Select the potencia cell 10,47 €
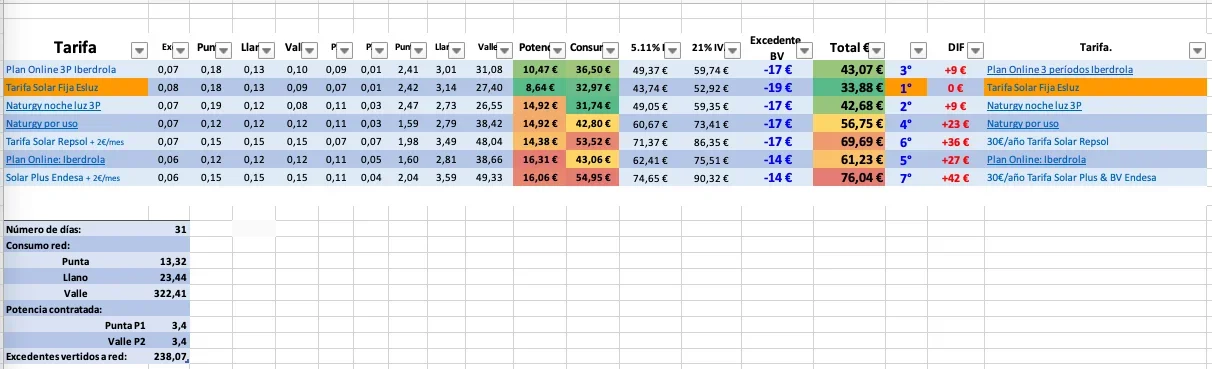Viewport: 1212px width, 369px height. tap(540, 70)
